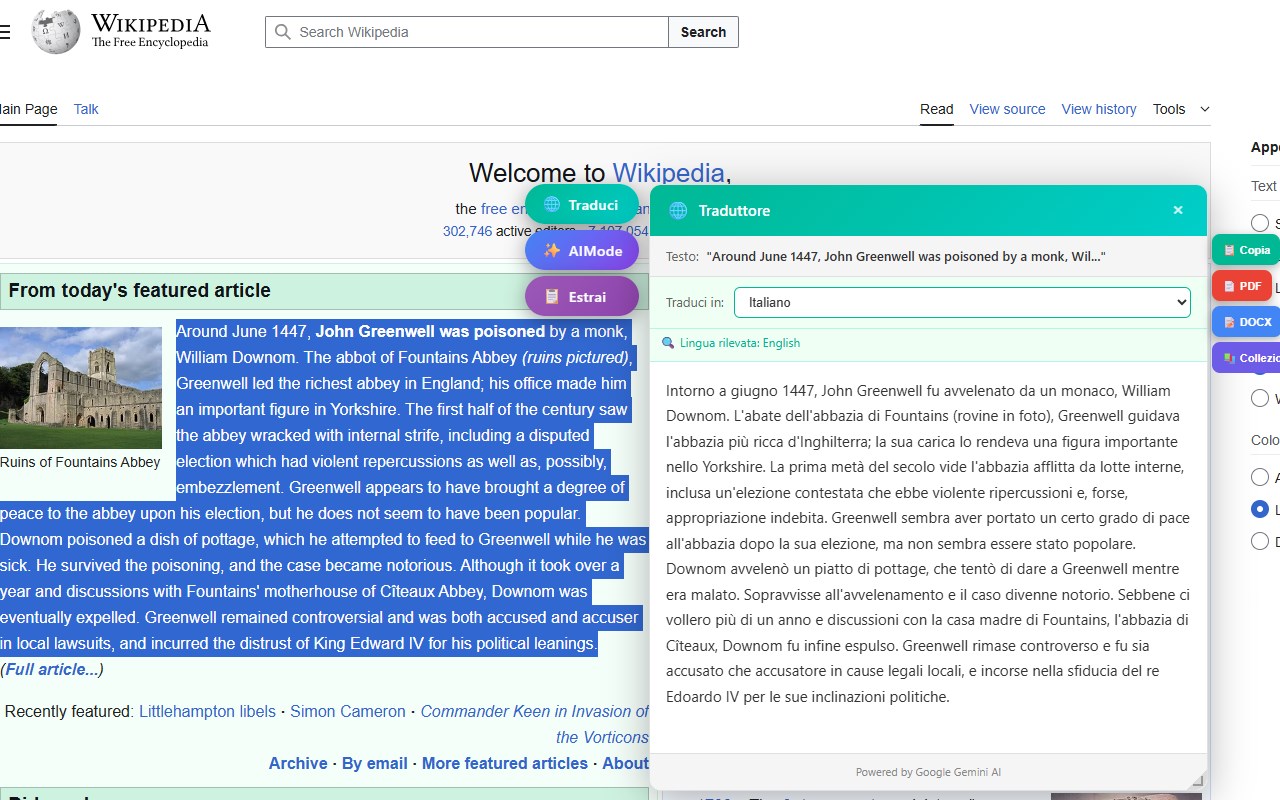Export translation as PDF

[x=1242, y=286]
